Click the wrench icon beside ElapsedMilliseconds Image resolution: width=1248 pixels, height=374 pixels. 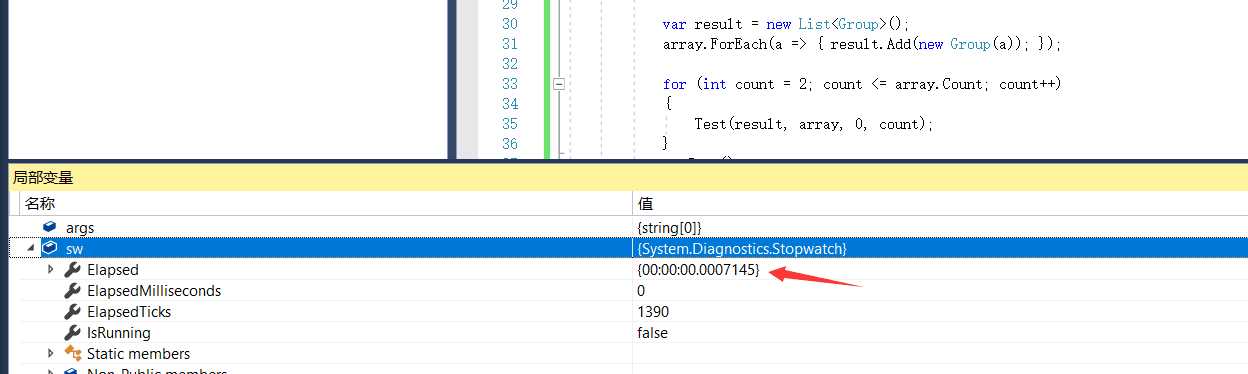(73, 291)
